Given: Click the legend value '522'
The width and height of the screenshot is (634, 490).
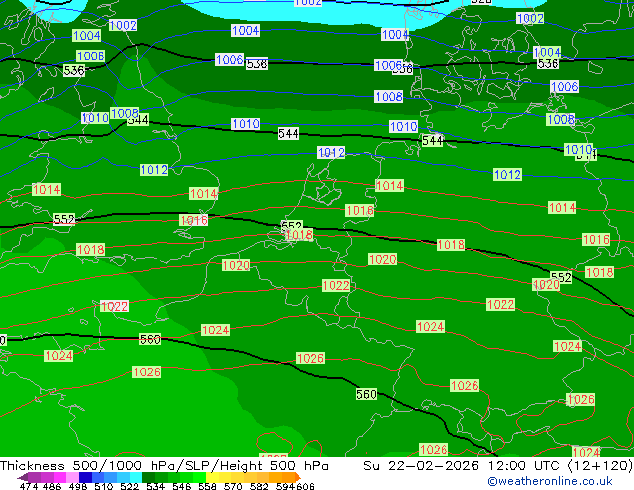Looking at the screenshot, I should point(129,486).
